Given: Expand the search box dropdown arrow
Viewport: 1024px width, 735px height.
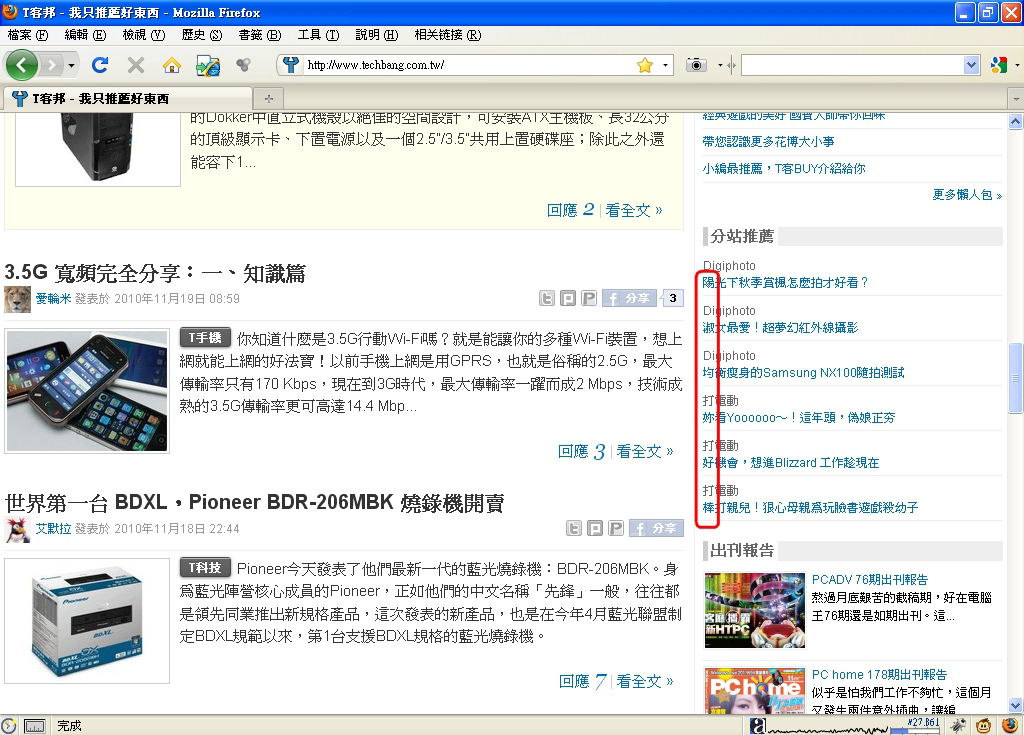Looking at the screenshot, I should 971,65.
